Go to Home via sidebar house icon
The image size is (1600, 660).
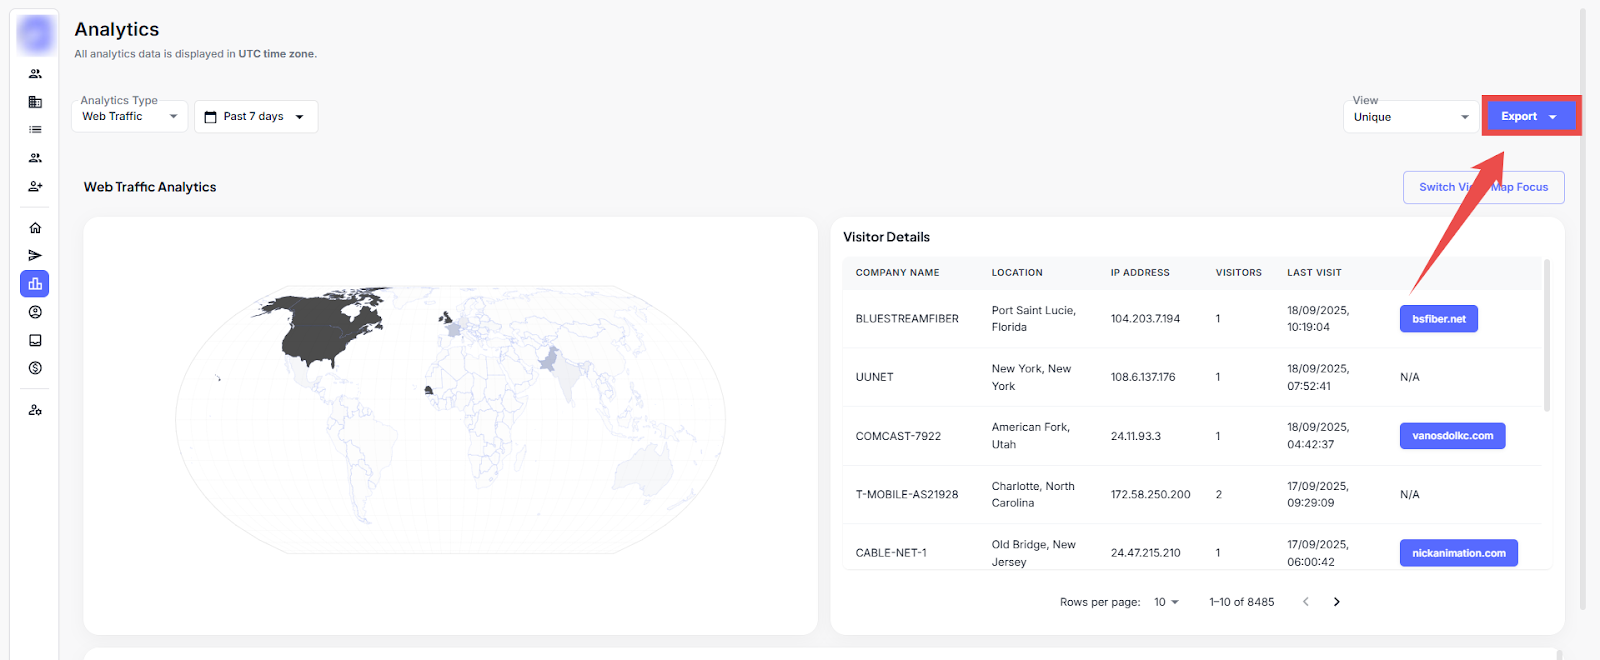point(35,228)
